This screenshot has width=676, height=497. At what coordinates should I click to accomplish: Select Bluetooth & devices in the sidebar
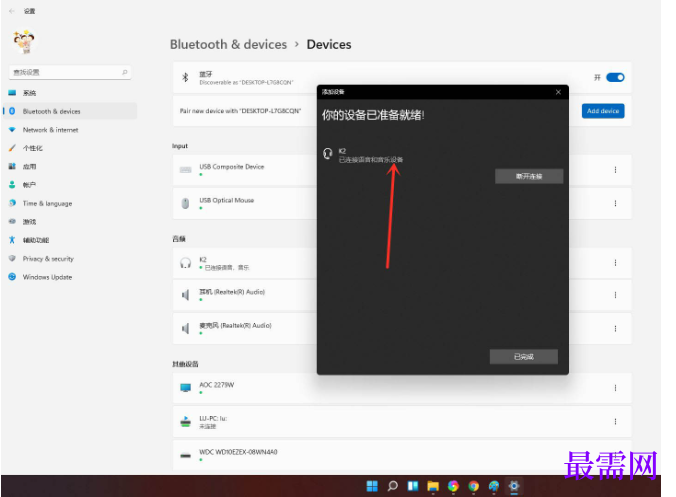70,111
